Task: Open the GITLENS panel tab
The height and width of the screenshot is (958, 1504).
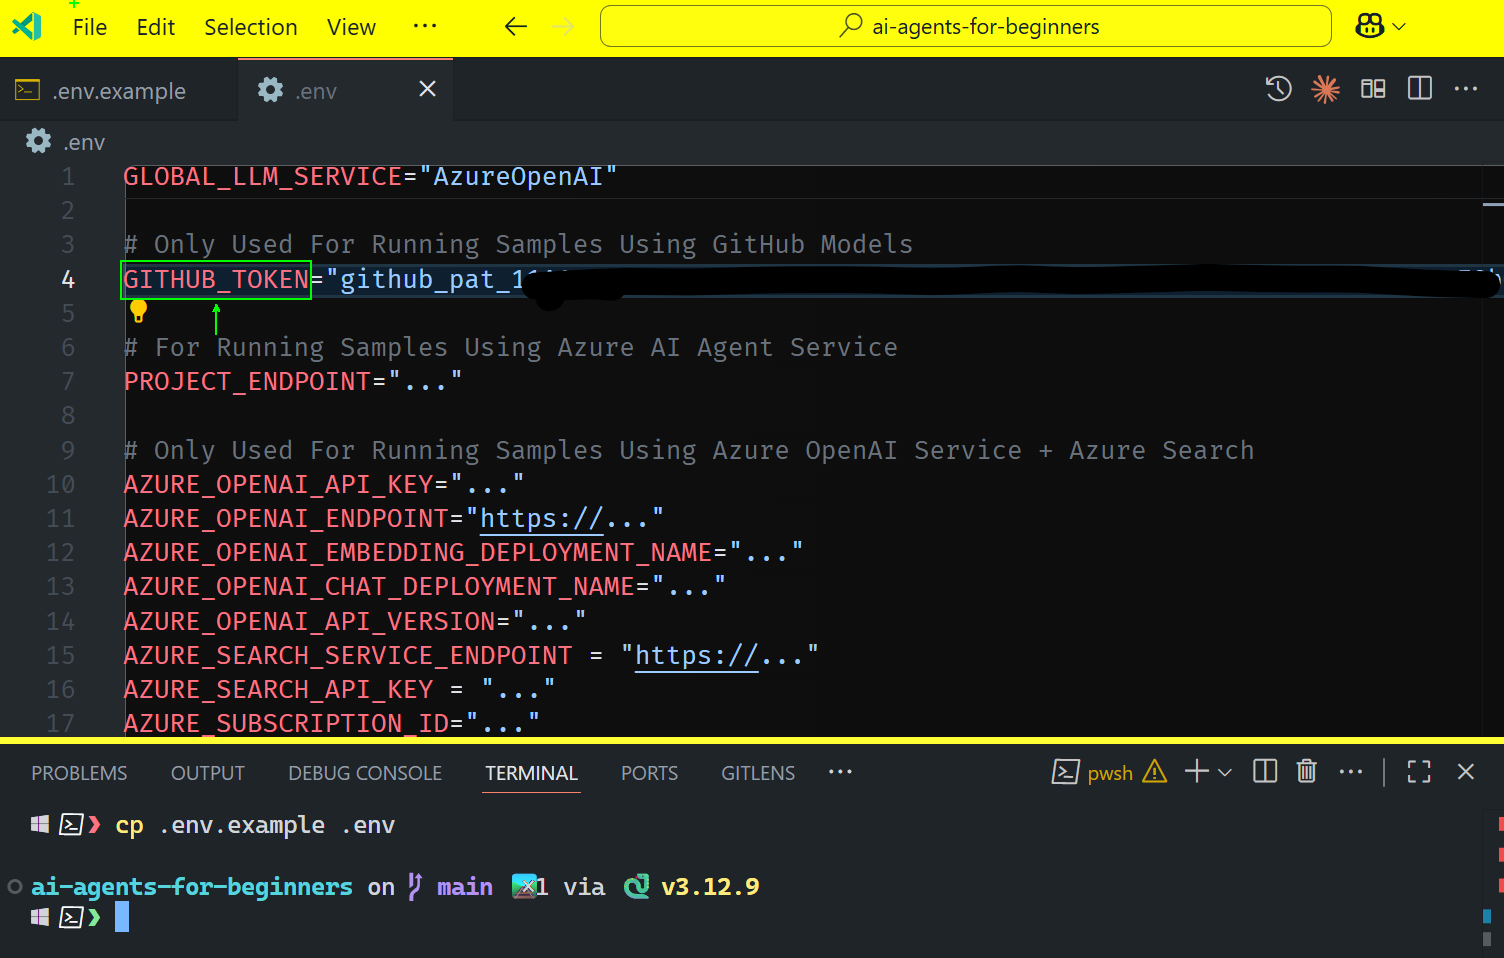Action: pyautogui.click(x=757, y=772)
